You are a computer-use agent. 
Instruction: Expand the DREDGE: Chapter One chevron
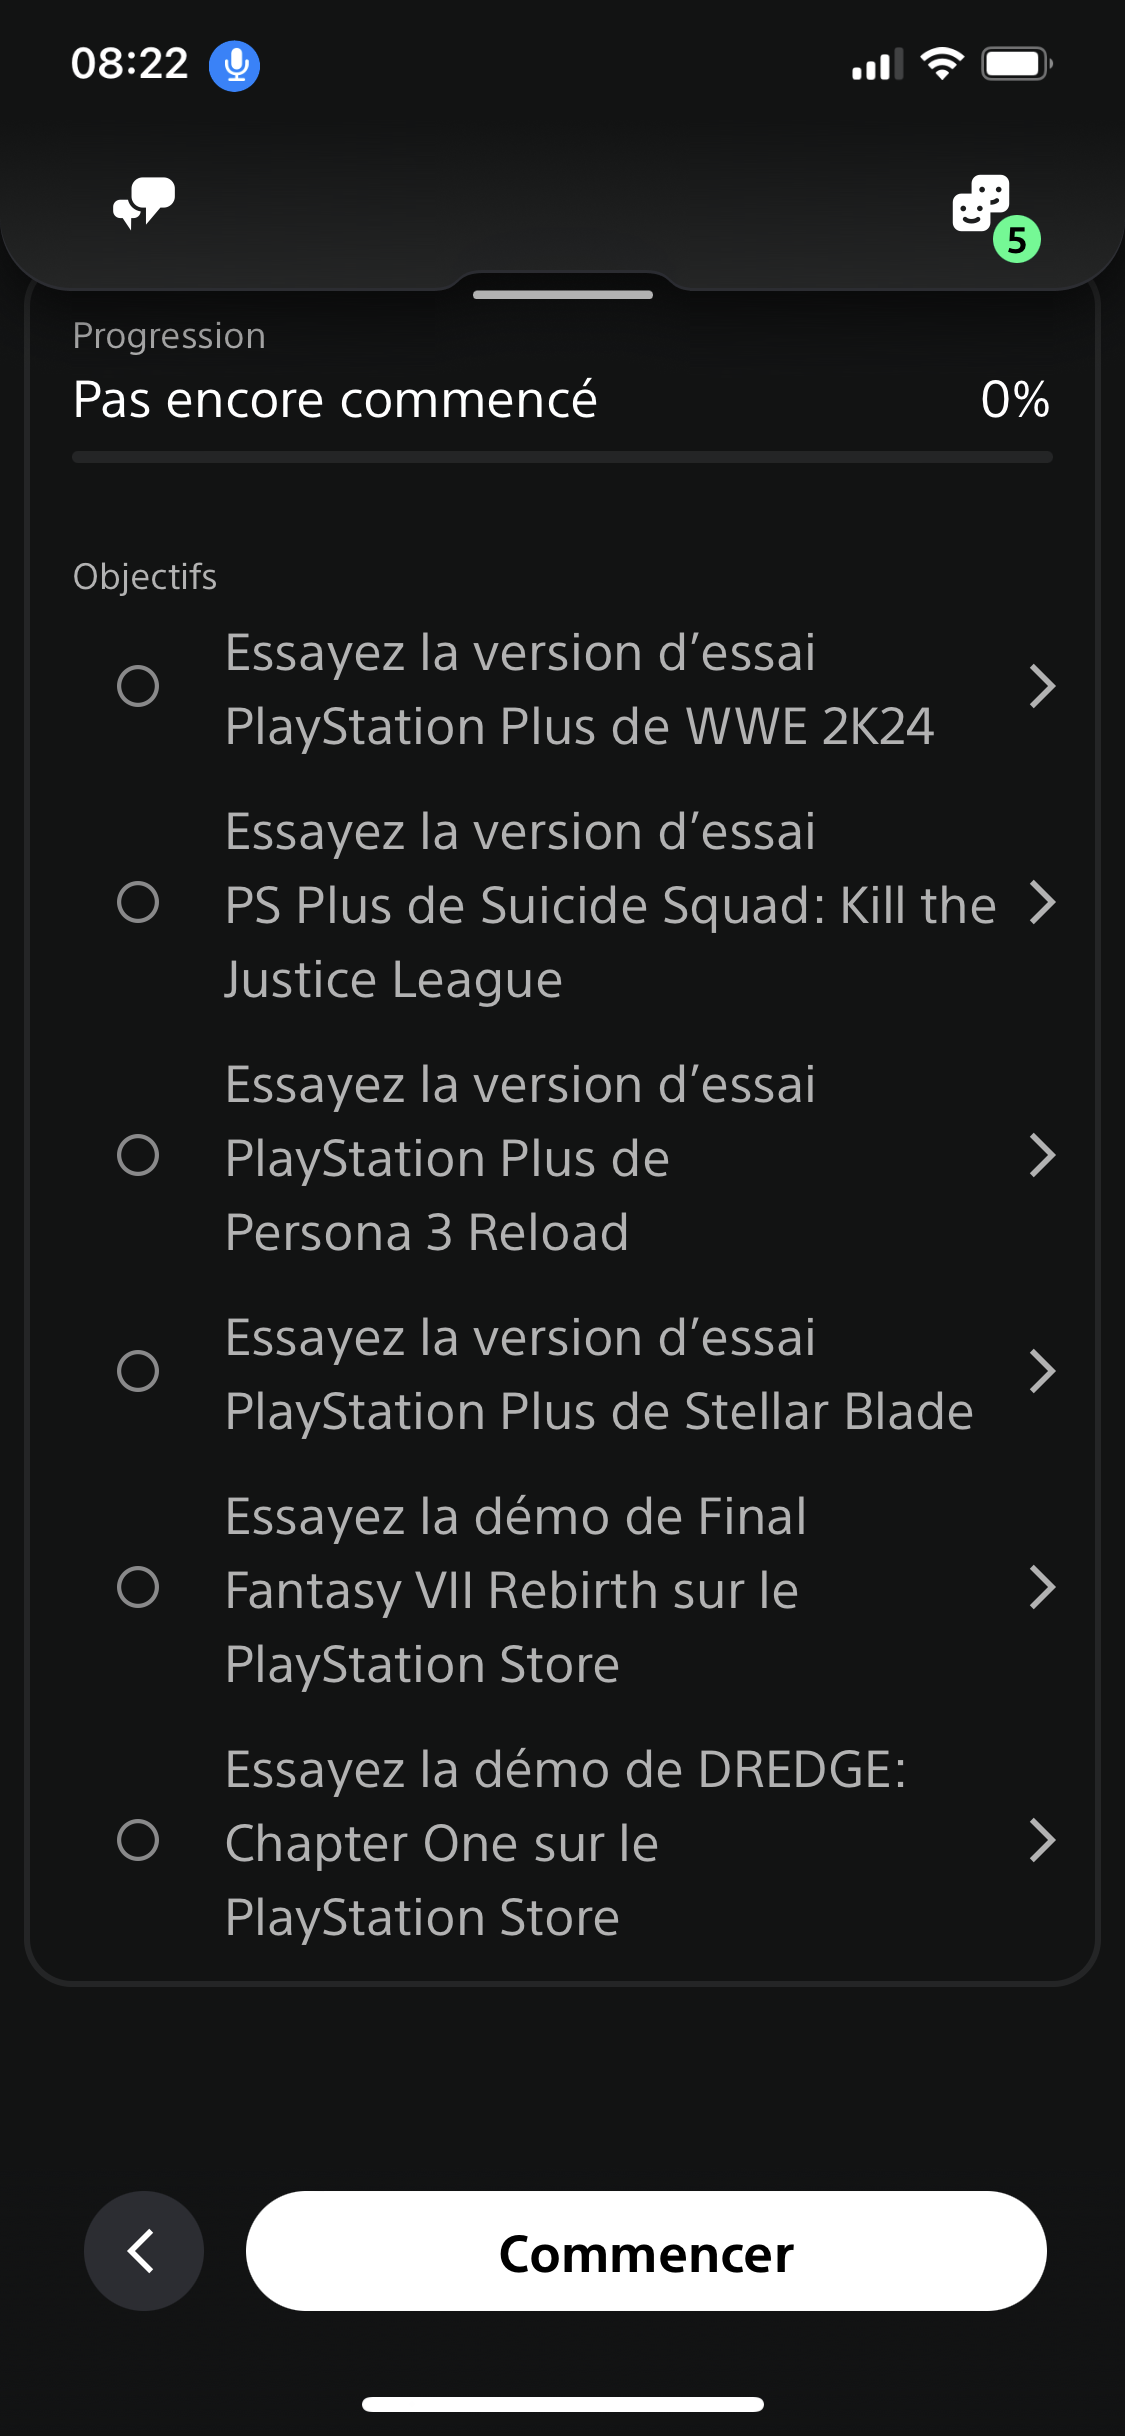pos(1042,1841)
